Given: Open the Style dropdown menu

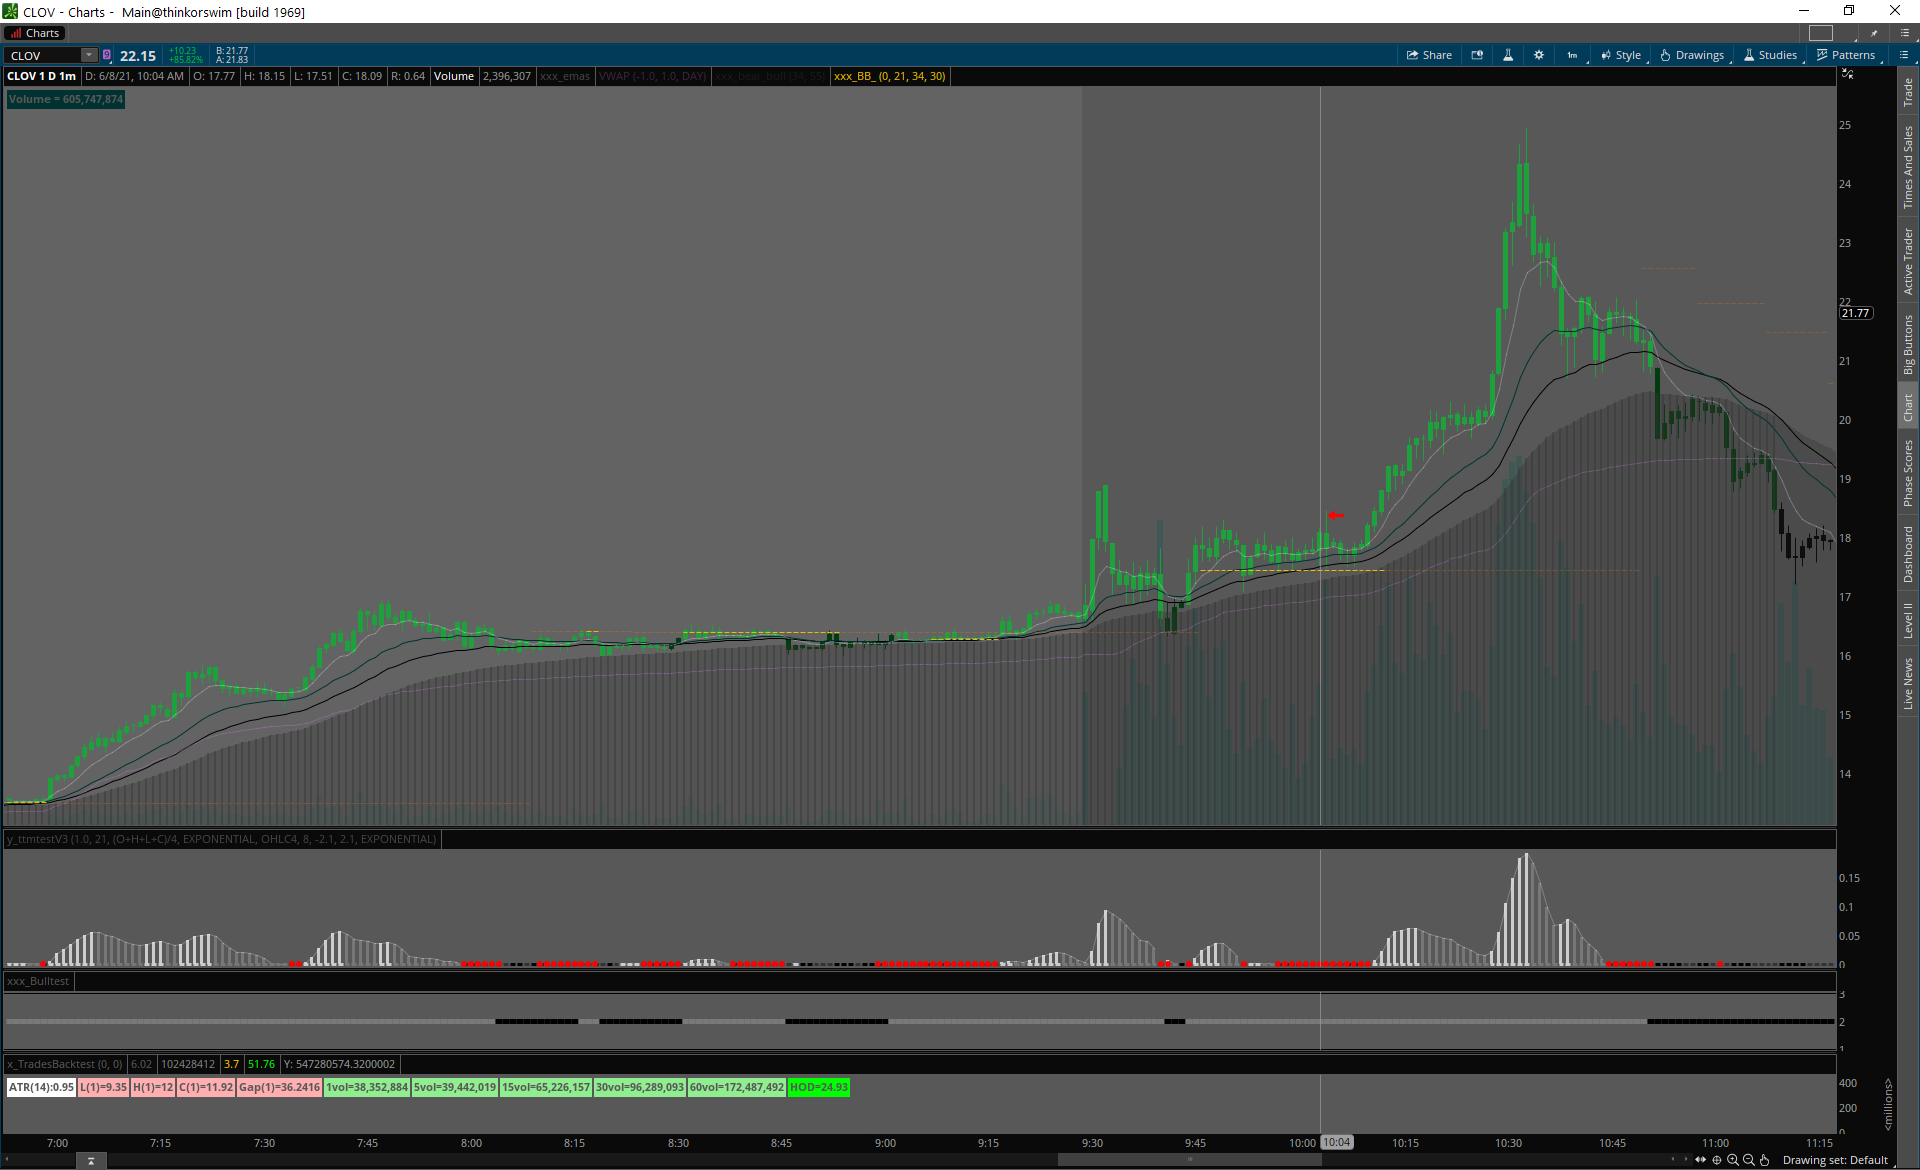Looking at the screenshot, I should point(1621,55).
